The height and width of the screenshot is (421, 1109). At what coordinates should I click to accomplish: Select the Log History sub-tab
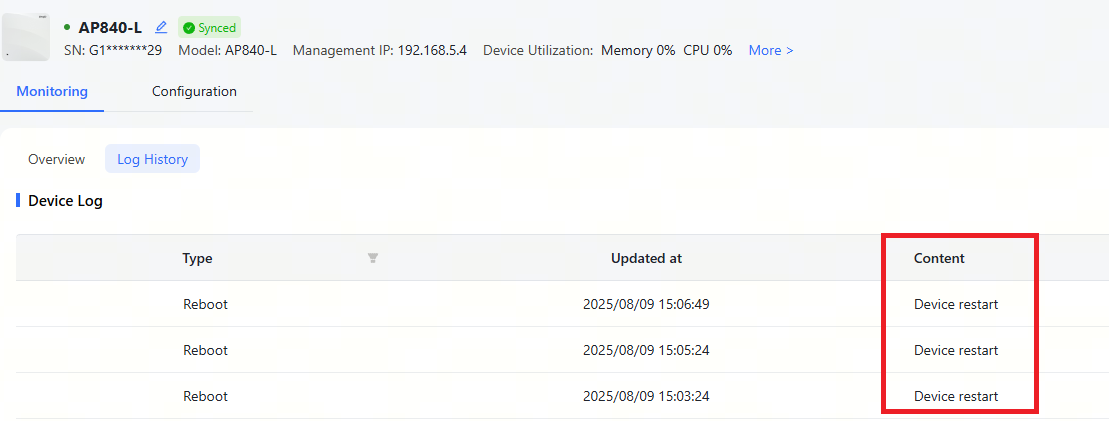[152, 159]
